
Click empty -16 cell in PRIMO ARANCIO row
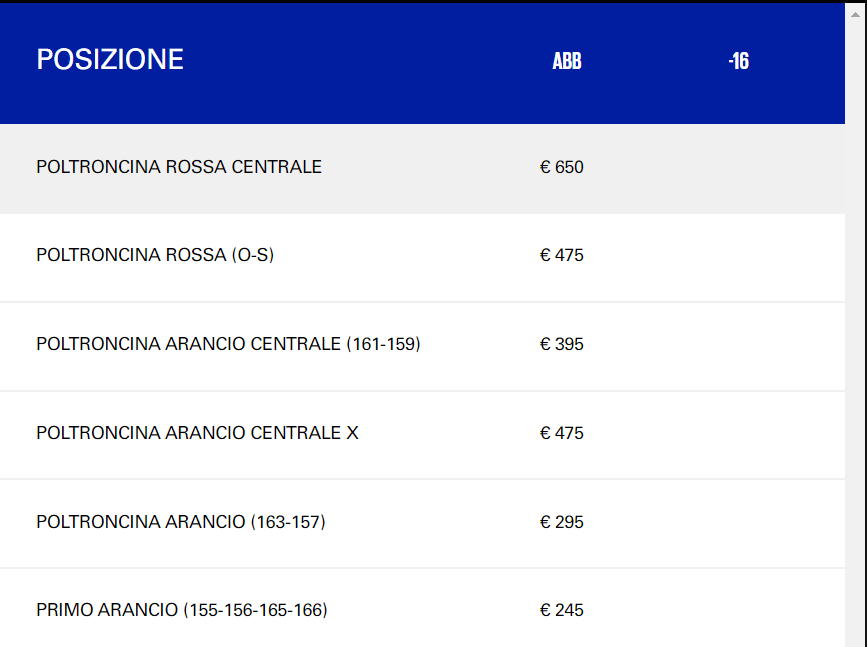point(739,610)
